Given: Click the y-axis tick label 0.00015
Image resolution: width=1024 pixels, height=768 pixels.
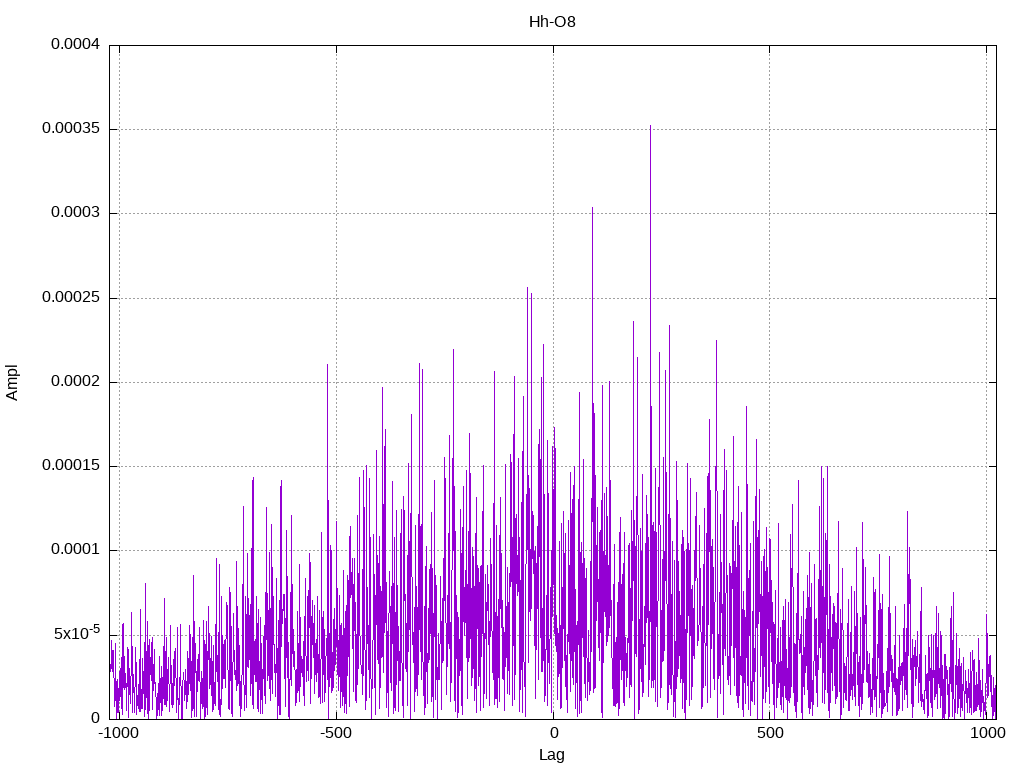Looking at the screenshot, I should coord(71,466).
